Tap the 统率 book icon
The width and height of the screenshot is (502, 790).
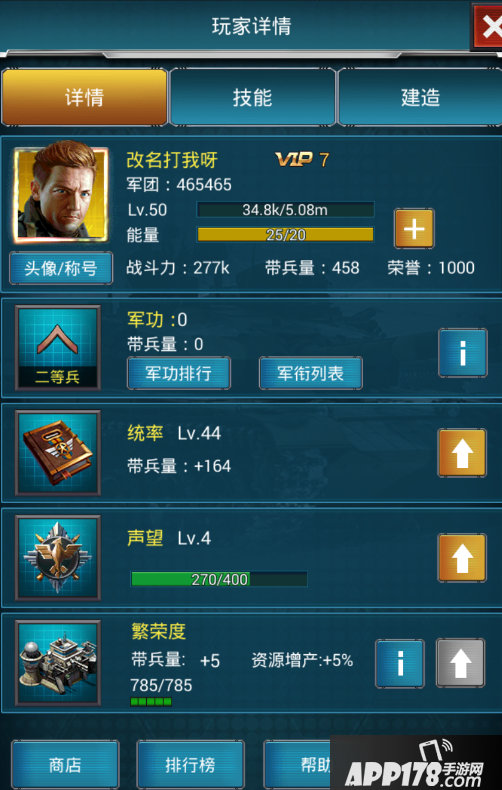pos(58,452)
